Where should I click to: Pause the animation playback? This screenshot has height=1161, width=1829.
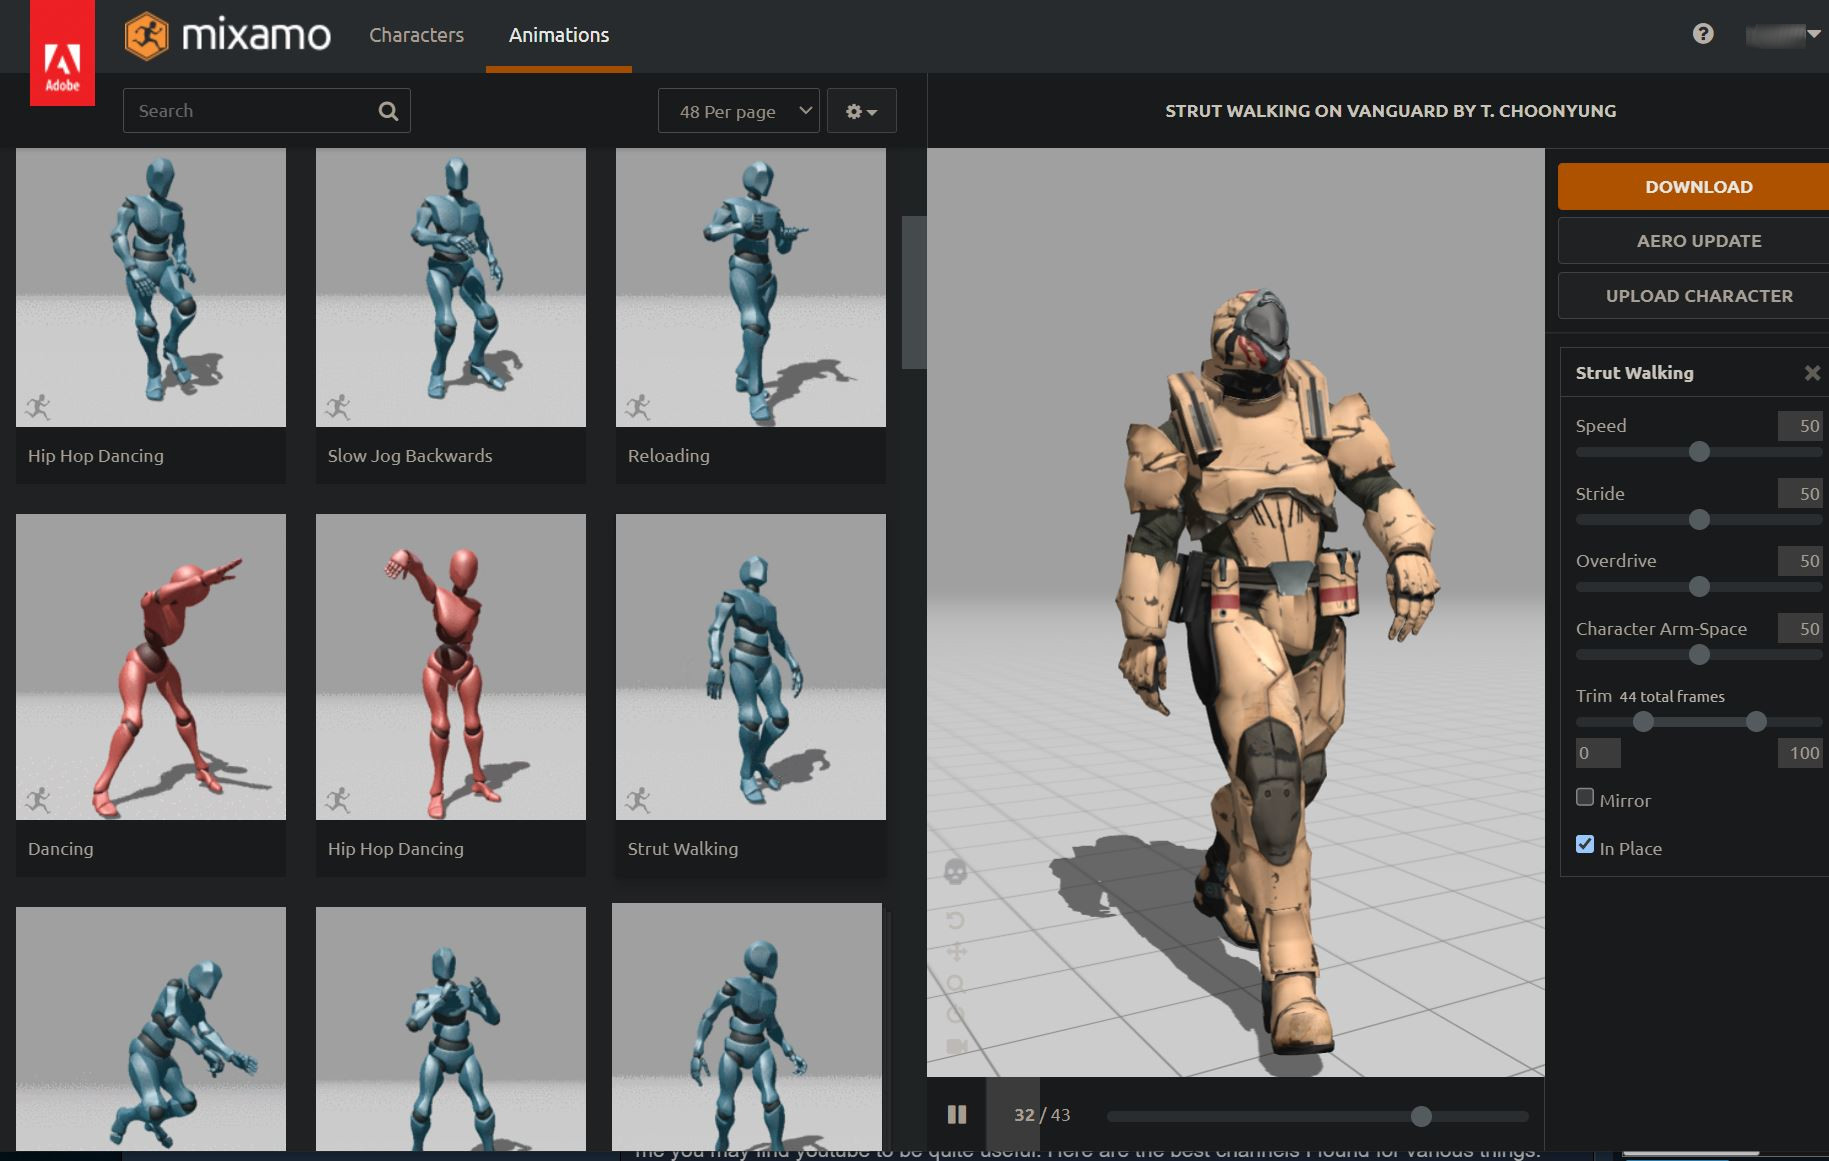pyautogui.click(x=957, y=1114)
